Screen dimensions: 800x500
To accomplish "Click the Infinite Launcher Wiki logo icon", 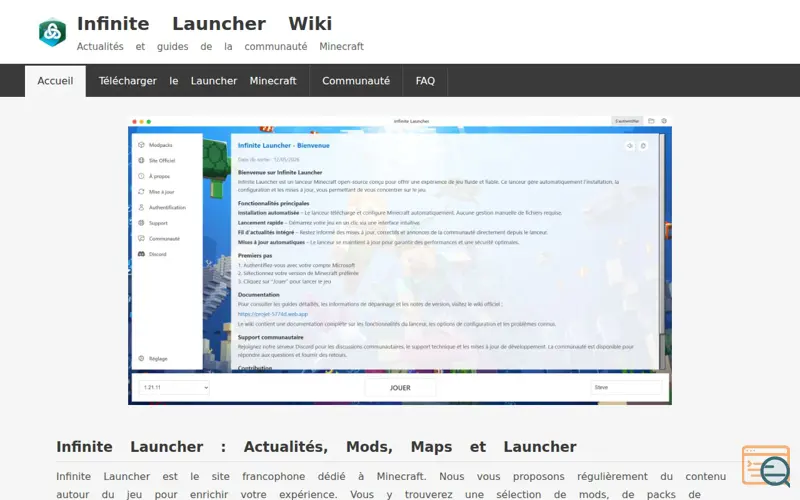I will coord(53,33).
